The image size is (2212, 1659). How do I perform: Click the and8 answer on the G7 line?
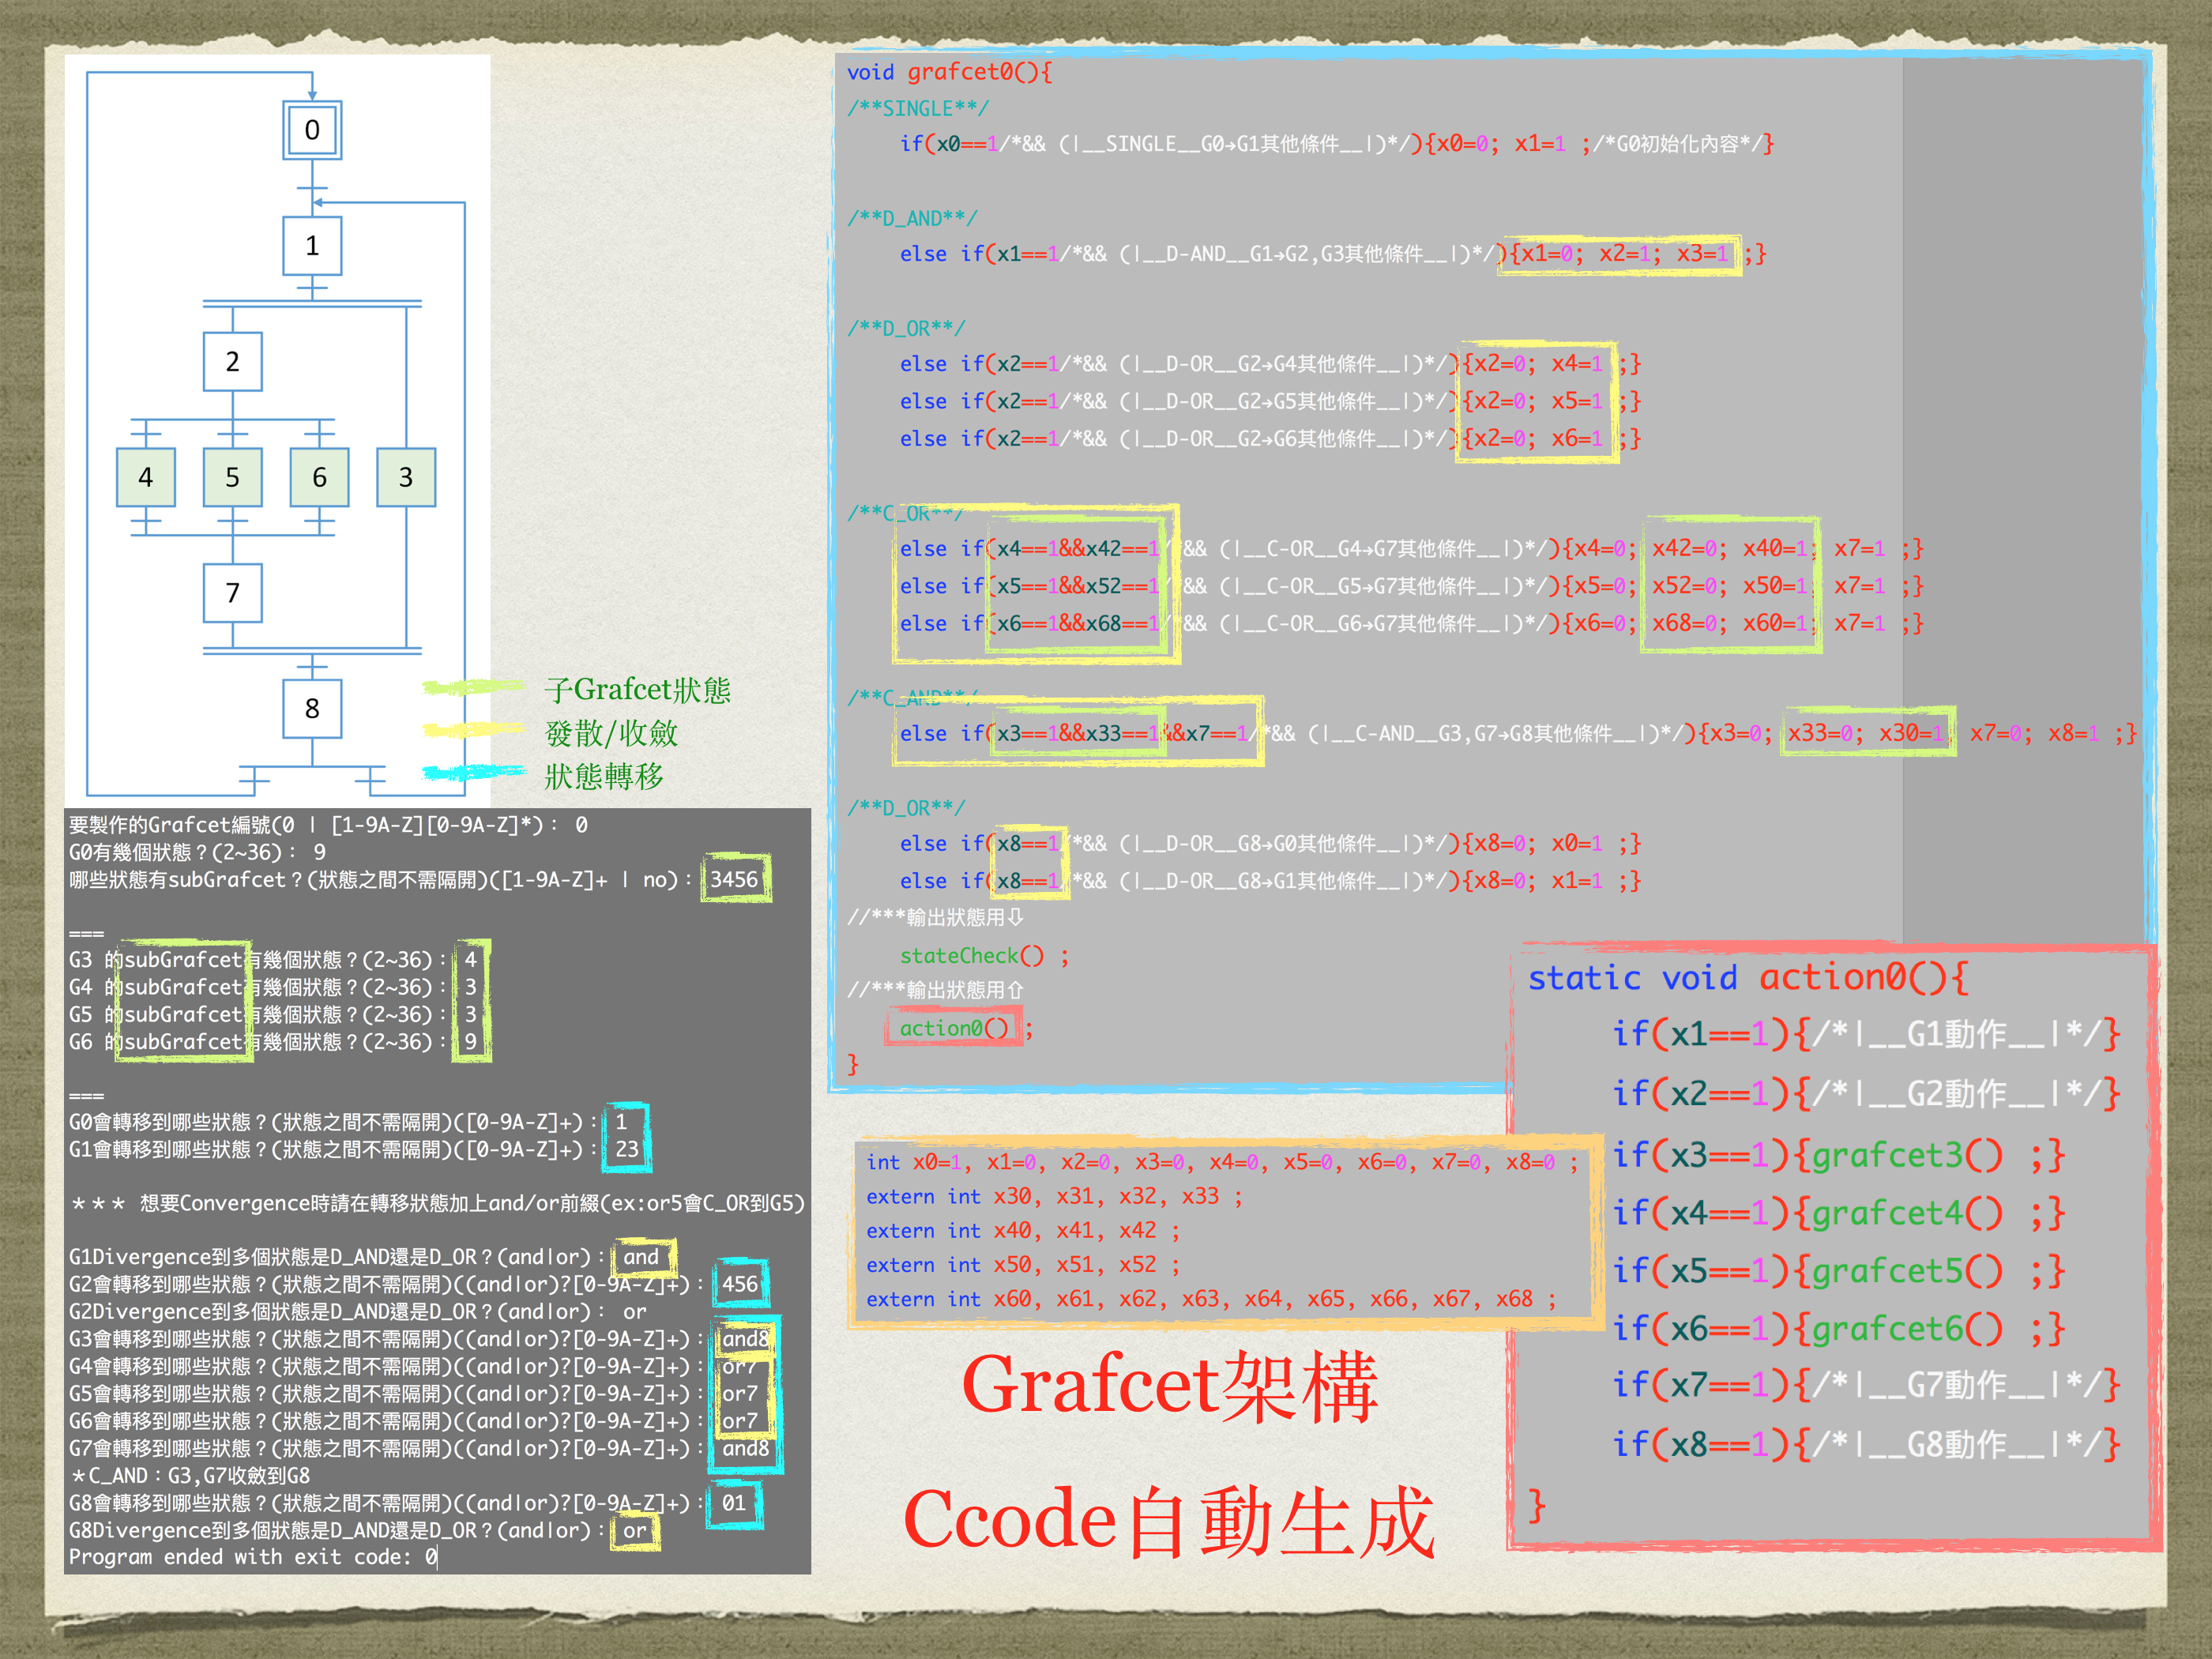coord(746,1448)
